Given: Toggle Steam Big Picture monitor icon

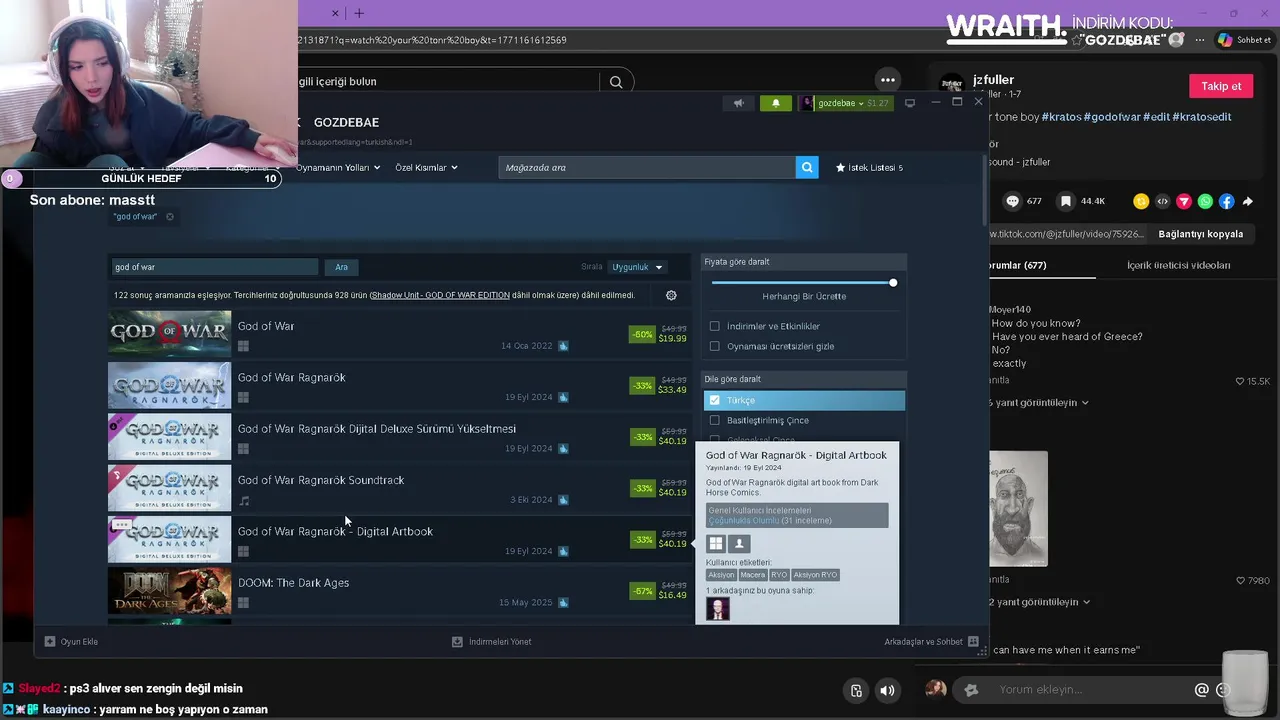Looking at the screenshot, I should tap(910, 103).
